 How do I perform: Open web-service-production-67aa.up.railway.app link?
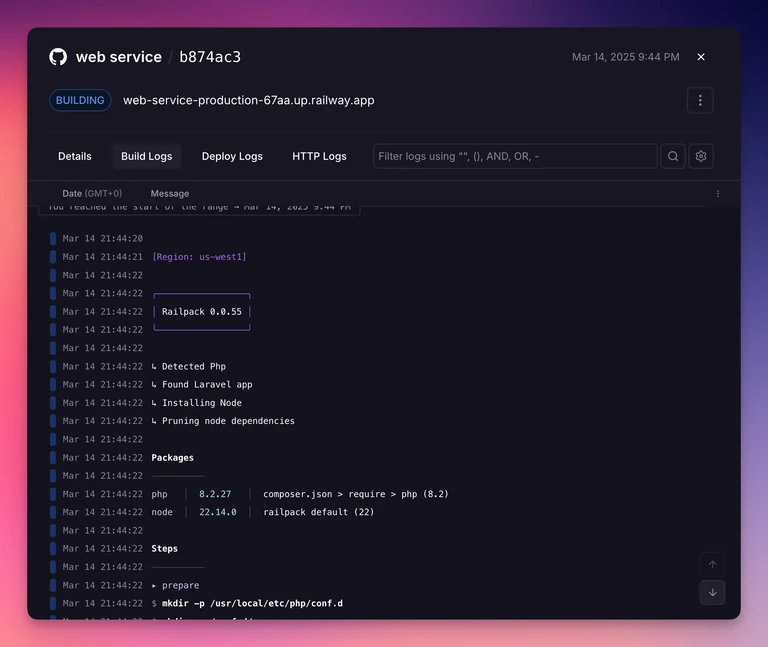(x=248, y=100)
